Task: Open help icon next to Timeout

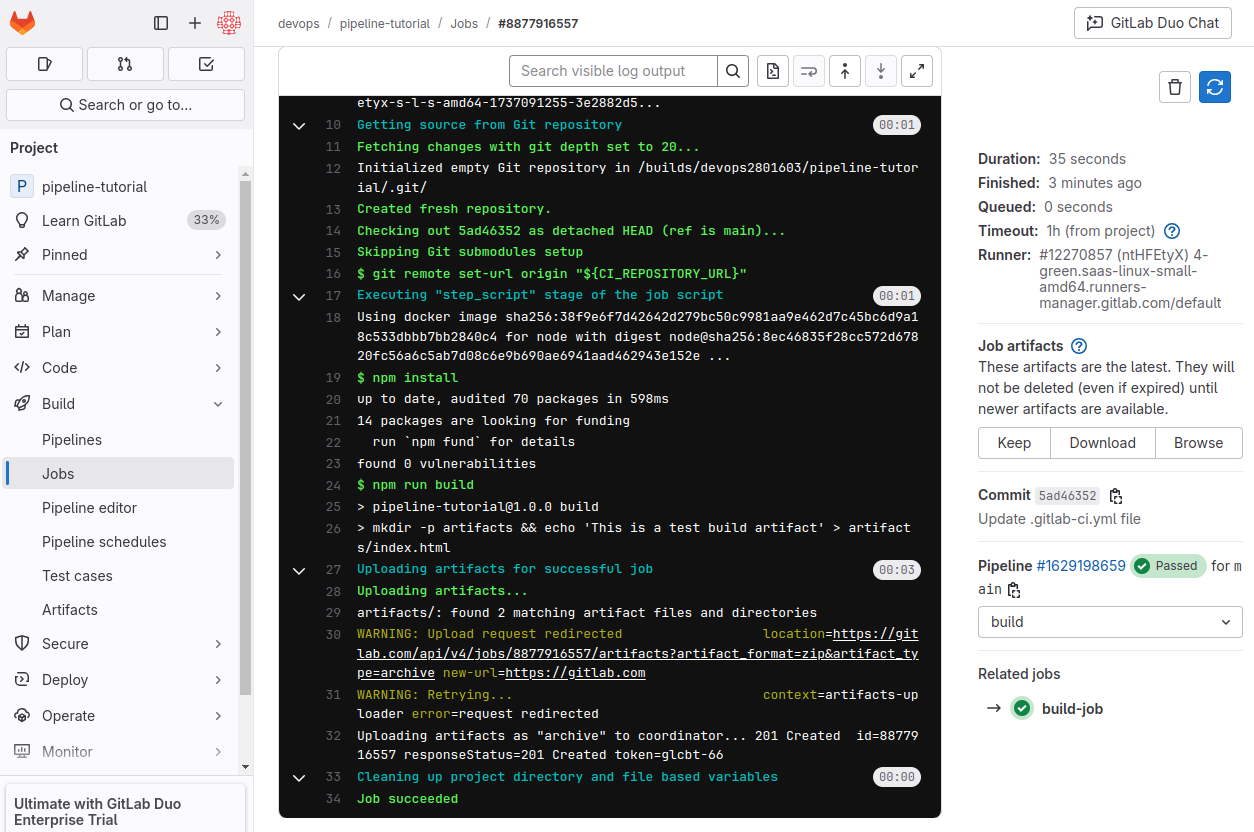Action: pos(1172,231)
